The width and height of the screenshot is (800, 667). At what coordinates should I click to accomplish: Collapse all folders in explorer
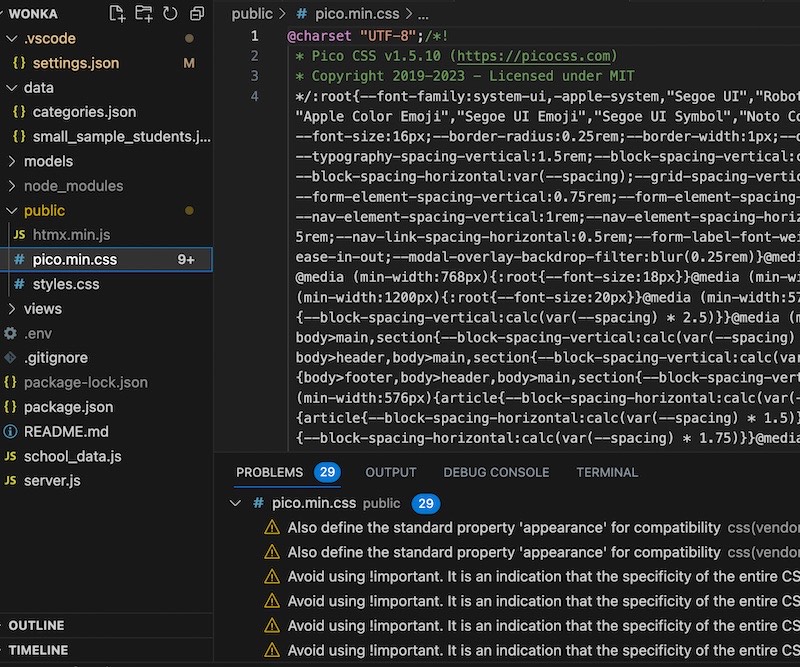pos(197,14)
